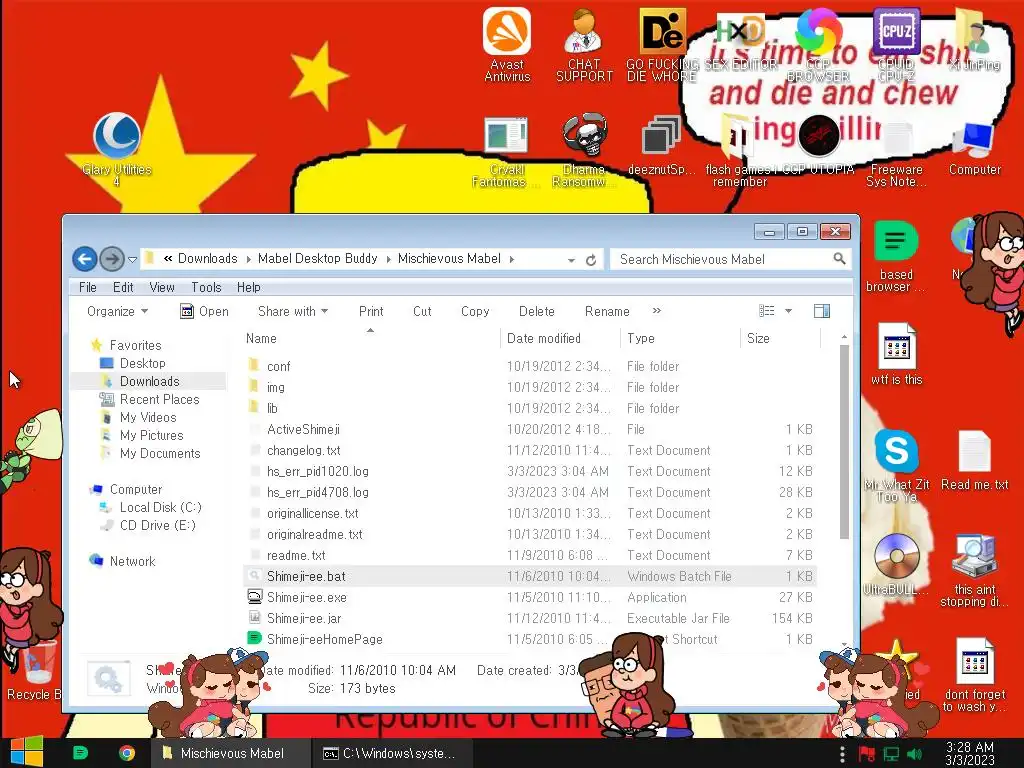Select Network in the navigation pane

tap(132, 561)
